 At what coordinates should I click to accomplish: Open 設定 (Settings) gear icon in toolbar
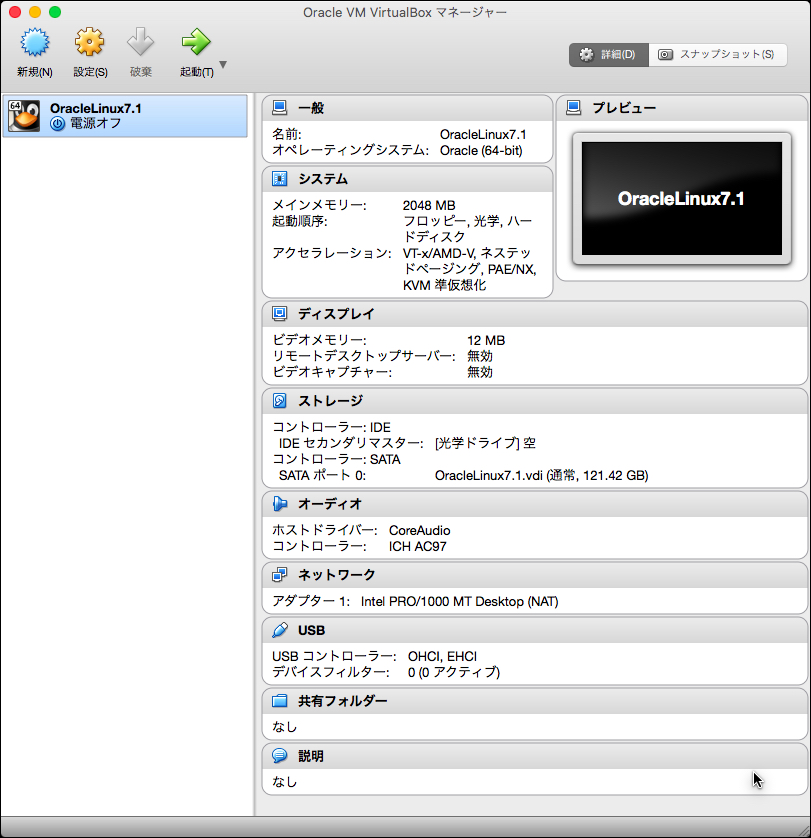pos(90,43)
